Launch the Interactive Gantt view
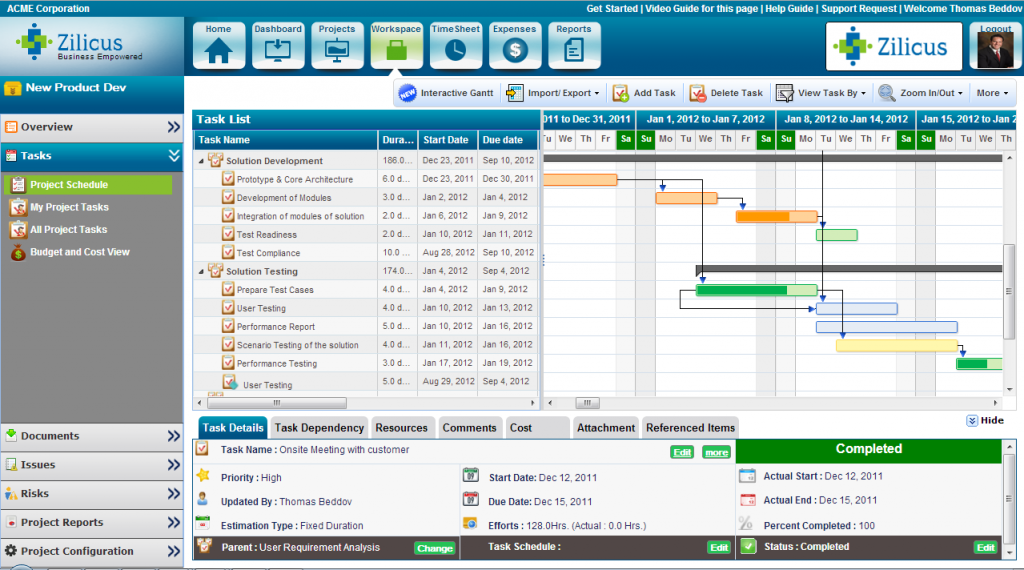 coord(446,93)
